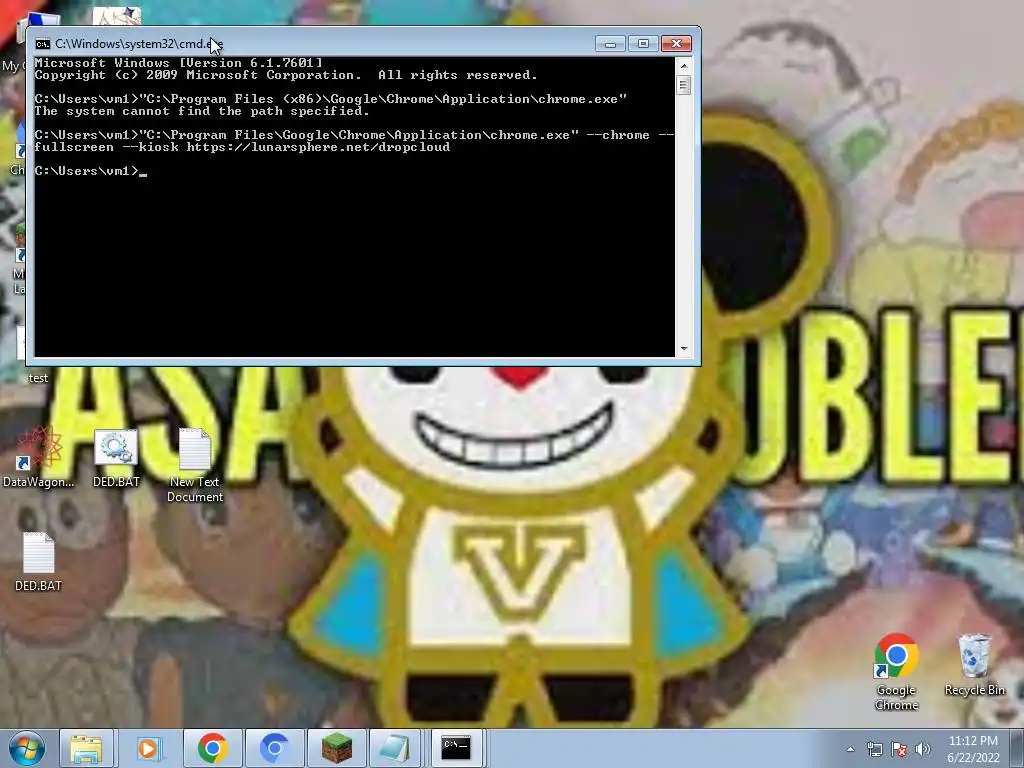Open the Windows Start orb
This screenshot has width=1024, height=768.
(x=27, y=748)
